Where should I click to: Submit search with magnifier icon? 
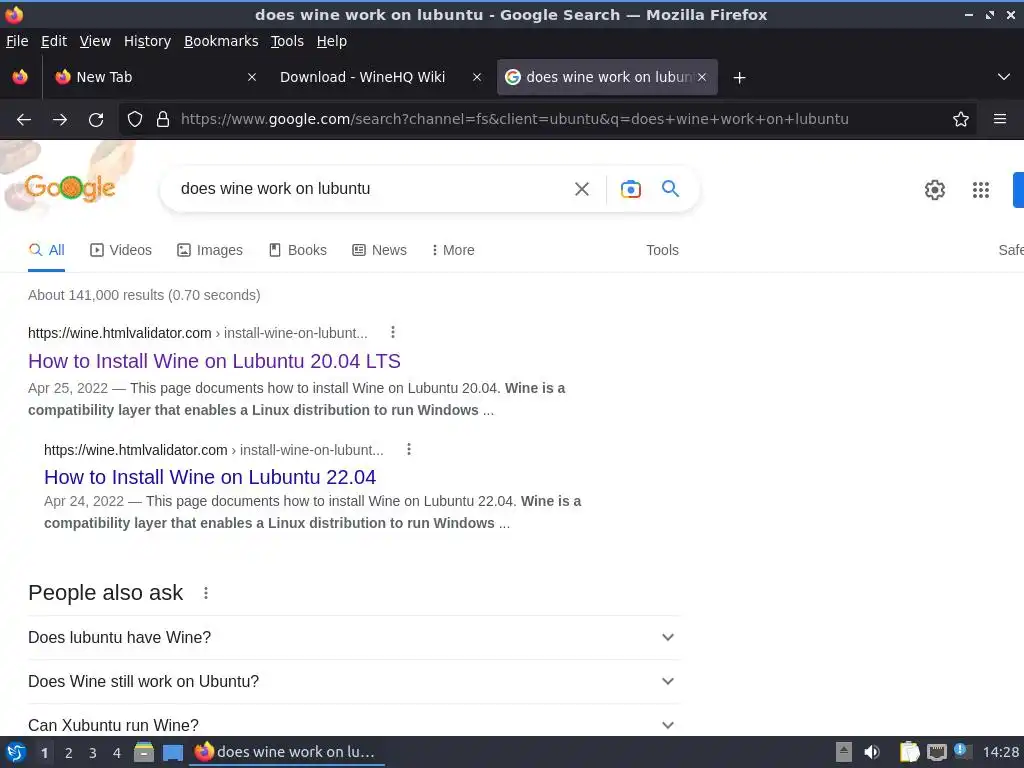tap(671, 189)
